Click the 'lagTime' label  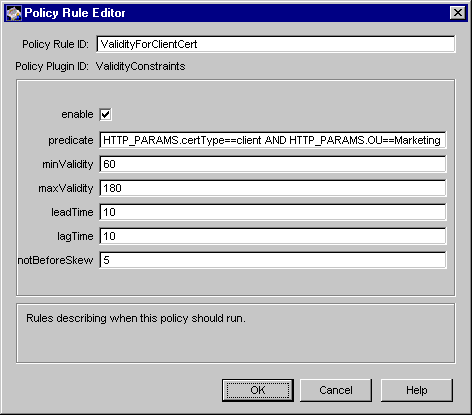[x=75, y=236]
